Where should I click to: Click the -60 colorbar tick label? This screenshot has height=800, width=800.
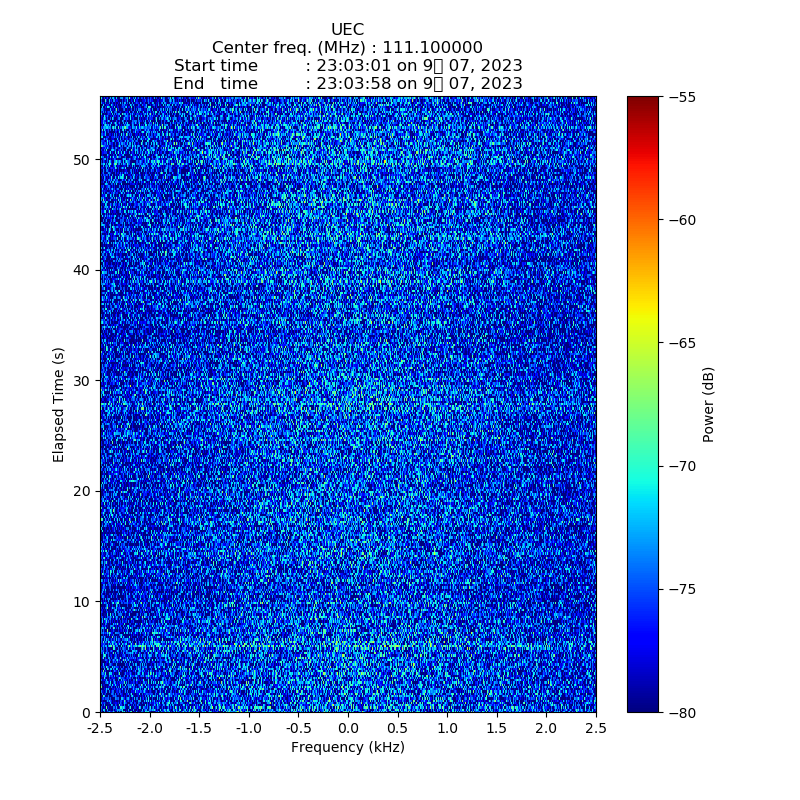click(690, 220)
